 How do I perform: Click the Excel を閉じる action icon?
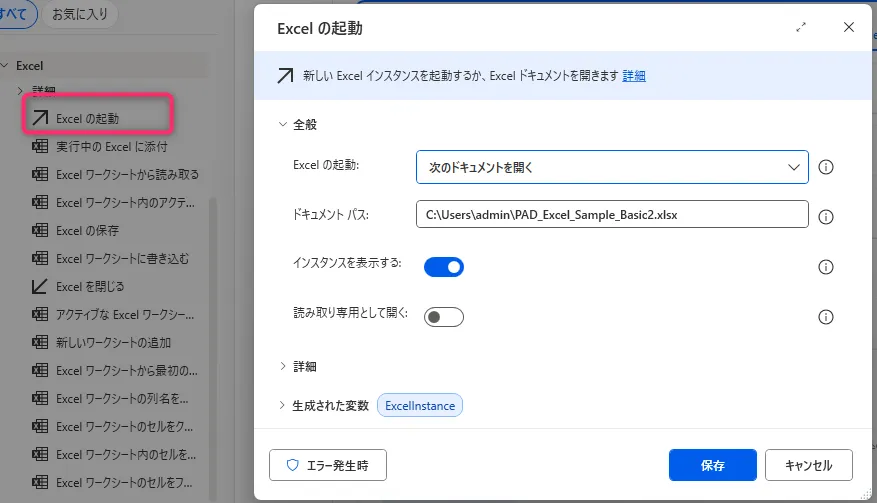[40, 286]
